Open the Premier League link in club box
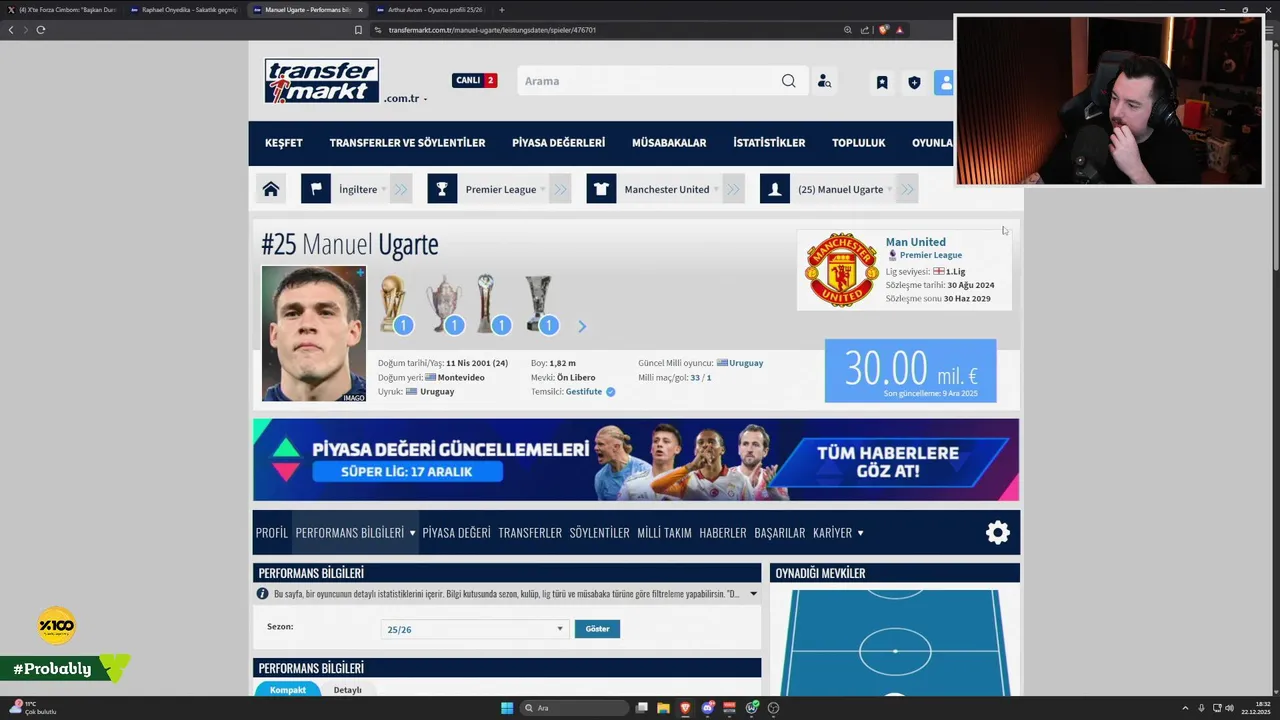The height and width of the screenshot is (720, 1280). point(930,255)
